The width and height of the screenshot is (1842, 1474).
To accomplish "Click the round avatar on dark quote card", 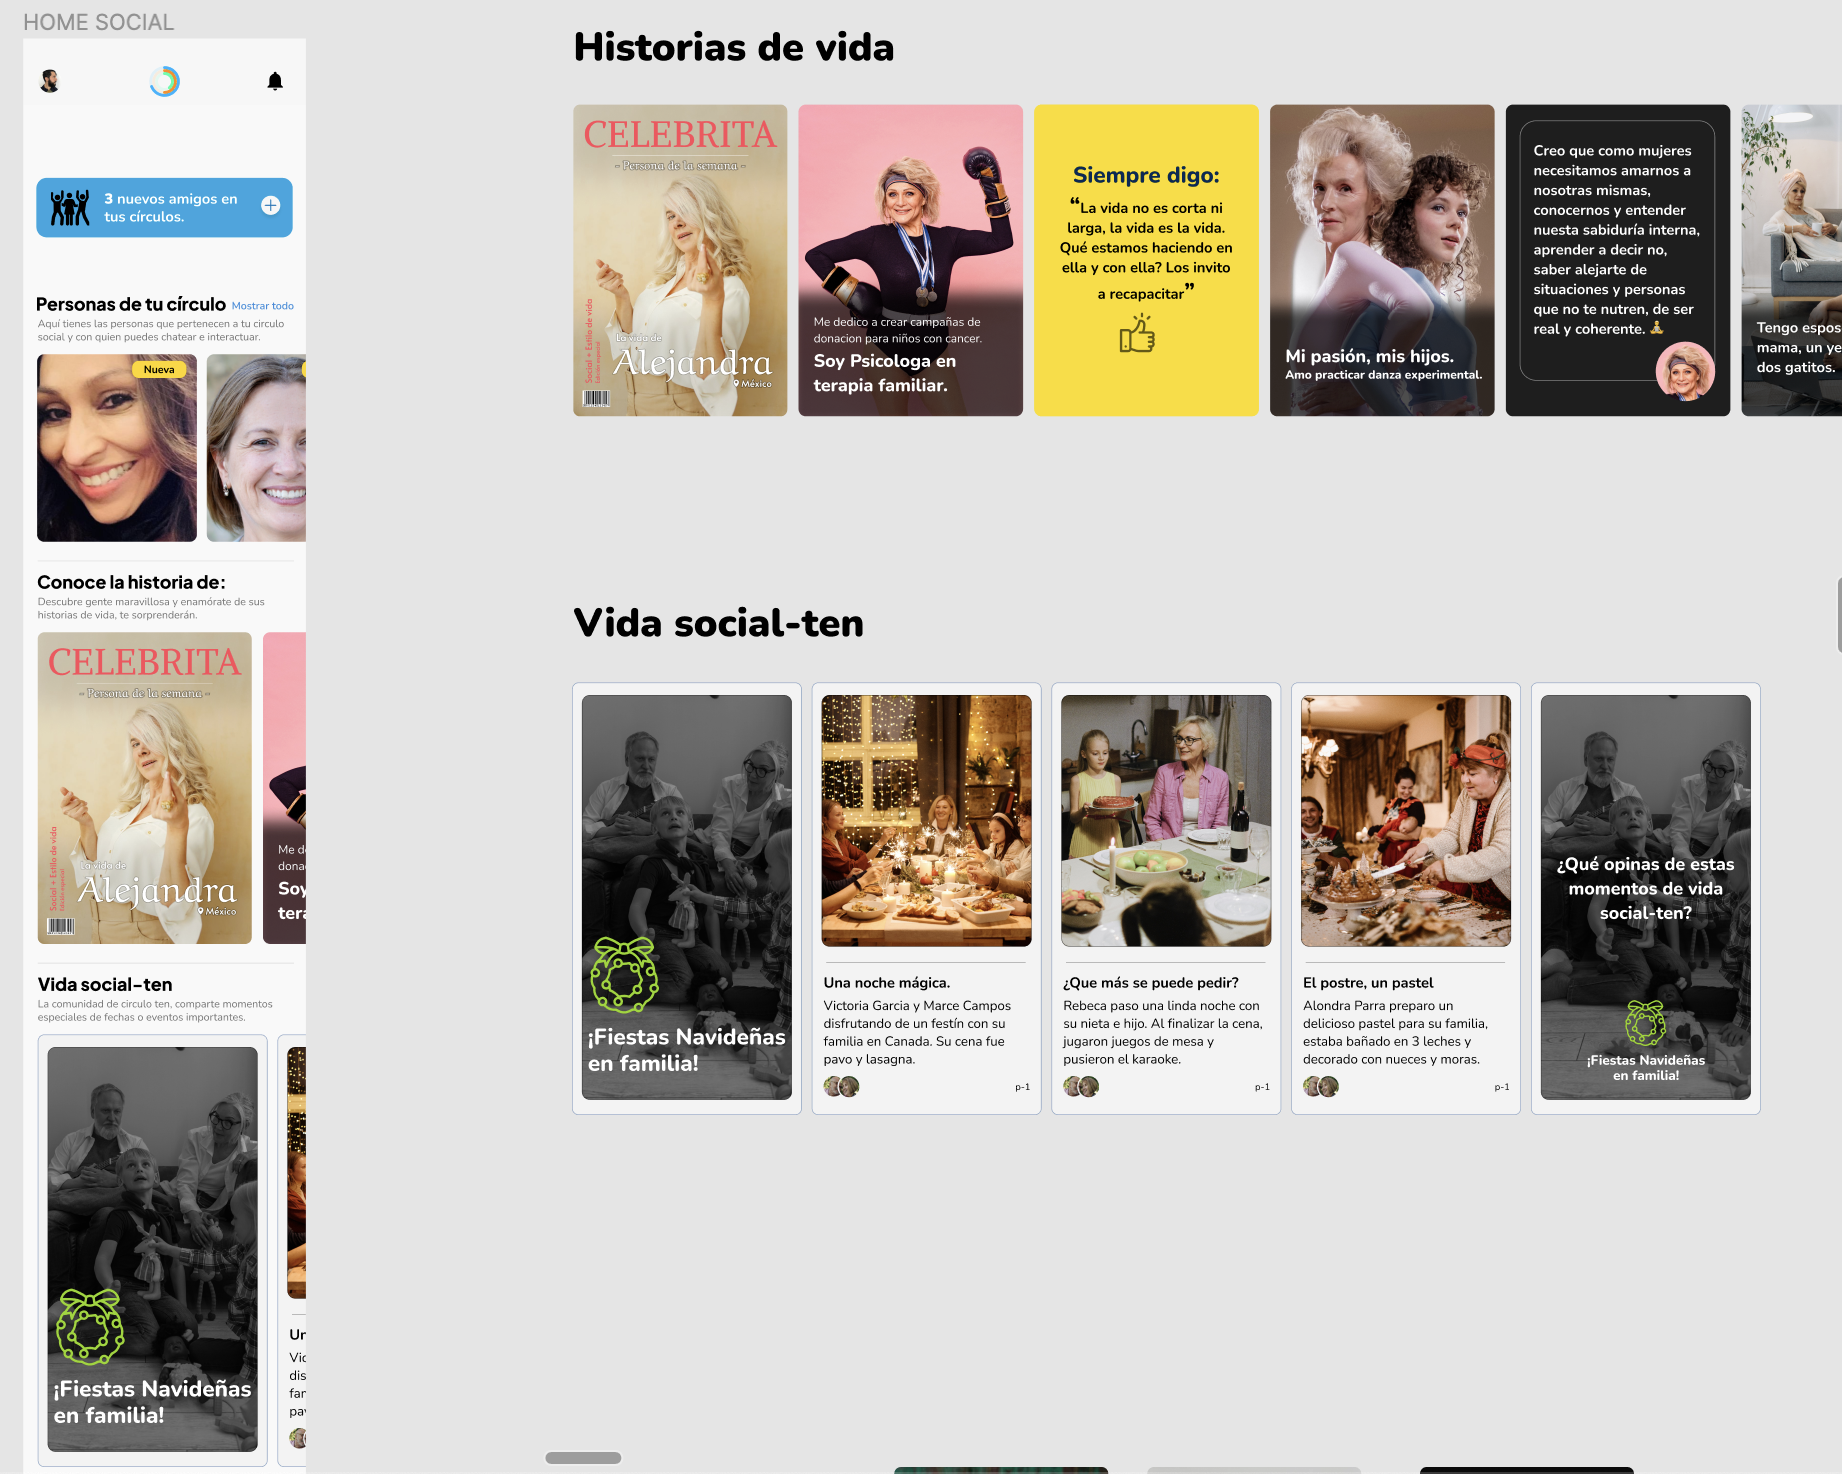I will pos(1685,371).
